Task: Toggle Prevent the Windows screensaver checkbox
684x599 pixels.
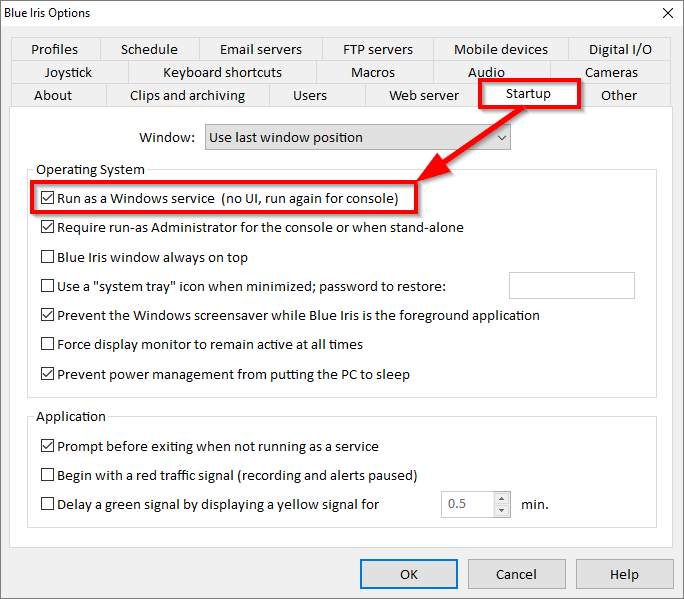Action: coord(47,315)
